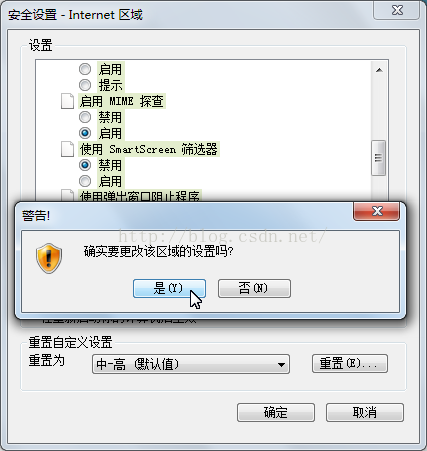The width and height of the screenshot is (427, 451).
Task: Click the SmartScreen filter document icon
Action: tap(67, 149)
